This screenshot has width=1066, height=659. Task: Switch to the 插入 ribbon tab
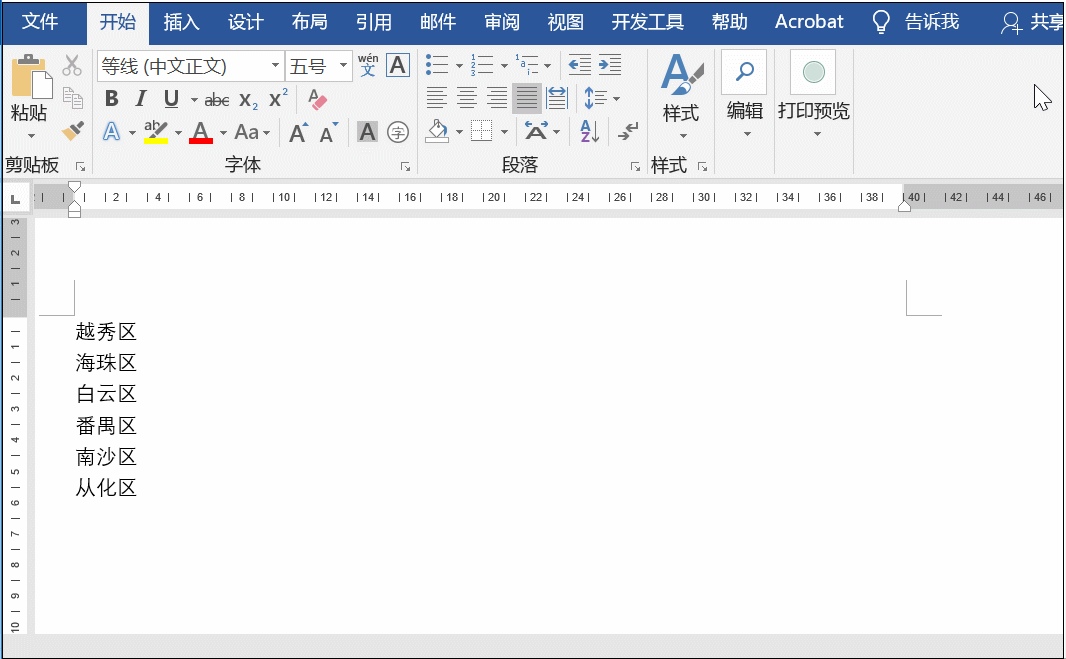pos(181,21)
